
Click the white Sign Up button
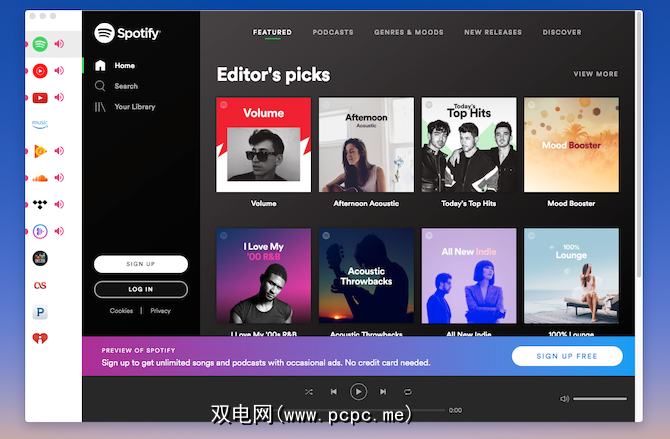141,264
